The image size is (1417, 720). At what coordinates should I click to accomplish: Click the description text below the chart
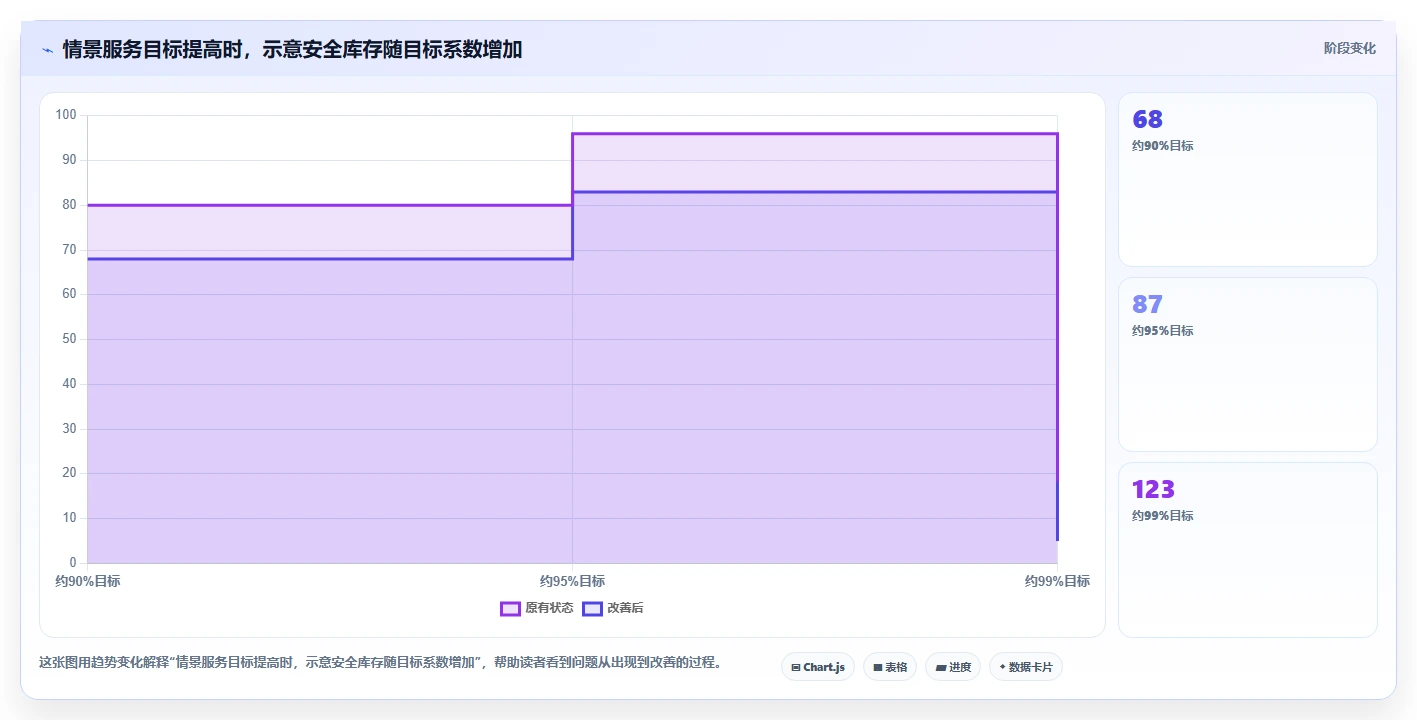(380, 662)
